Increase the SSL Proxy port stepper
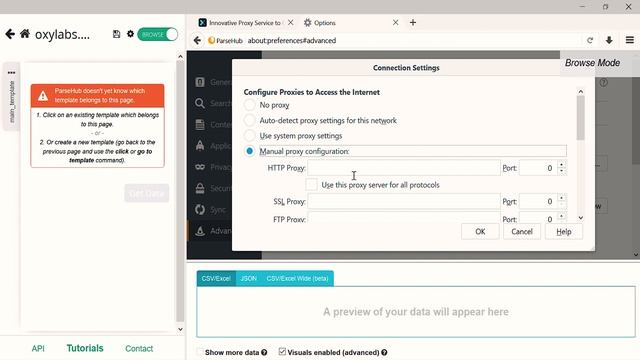Screen dimensions: 640x360 (562, 198)
